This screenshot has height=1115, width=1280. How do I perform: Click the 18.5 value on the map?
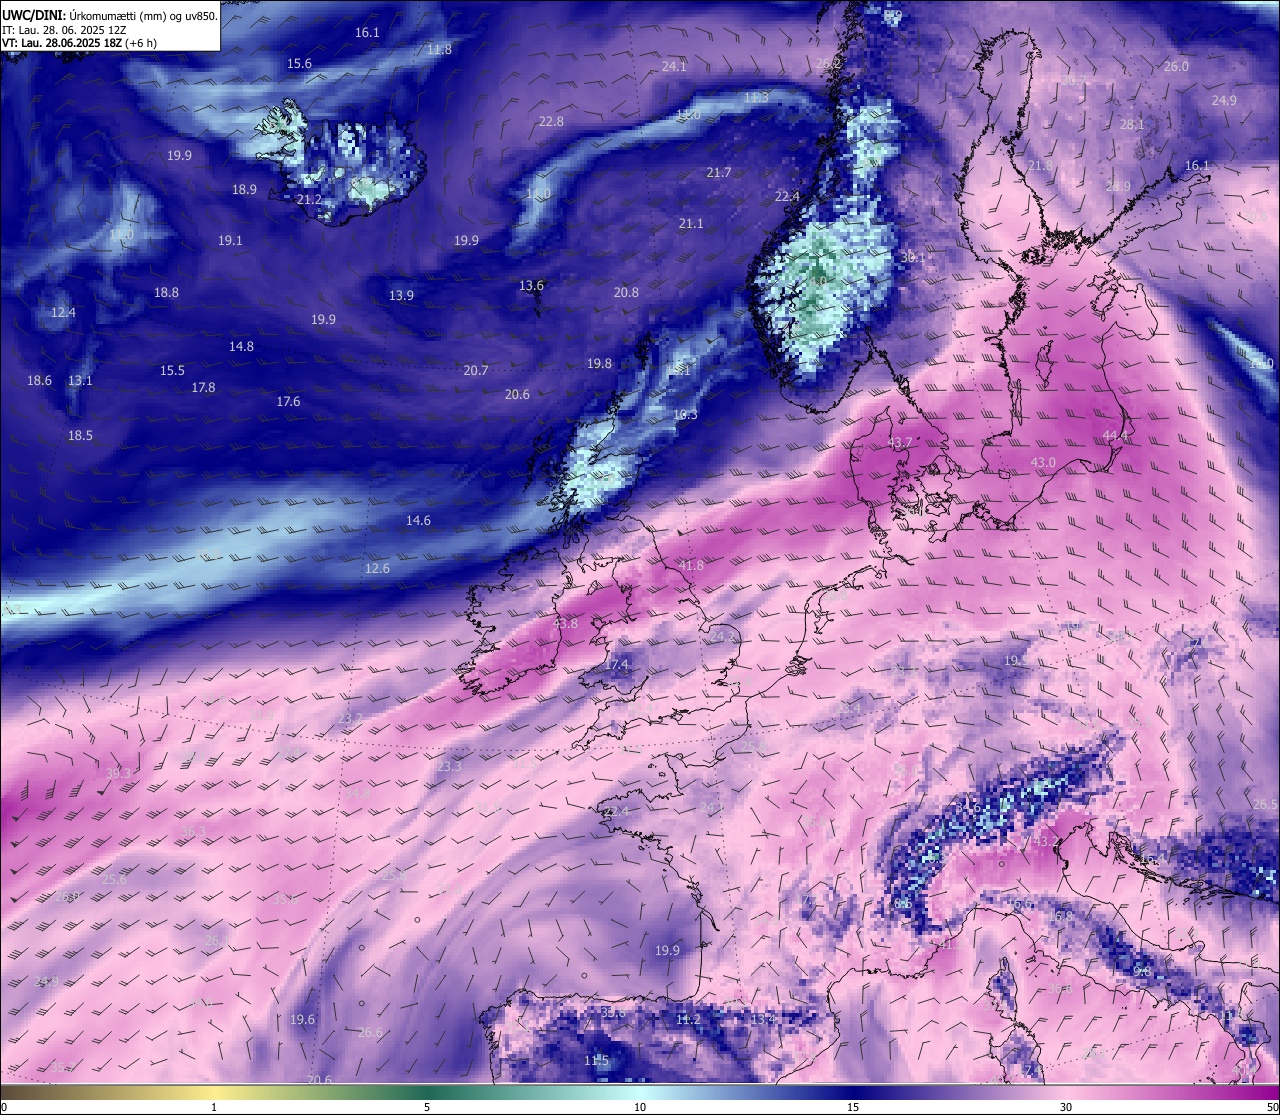(80, 436)
